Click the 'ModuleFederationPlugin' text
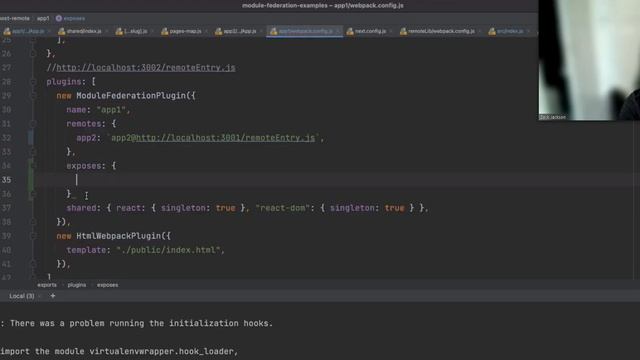Screen dimensions: 640x360 (131, 96)
